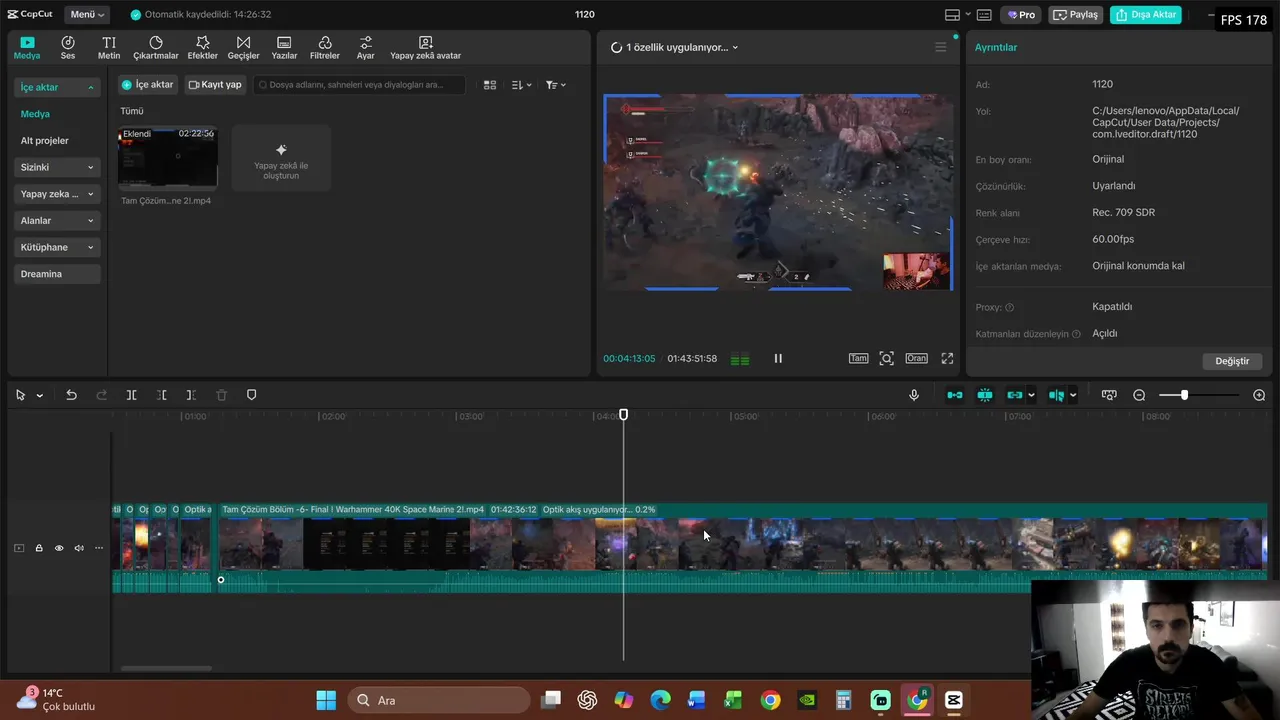Zoom in the timeline
1280x720 pixels.
[1259, 395]
